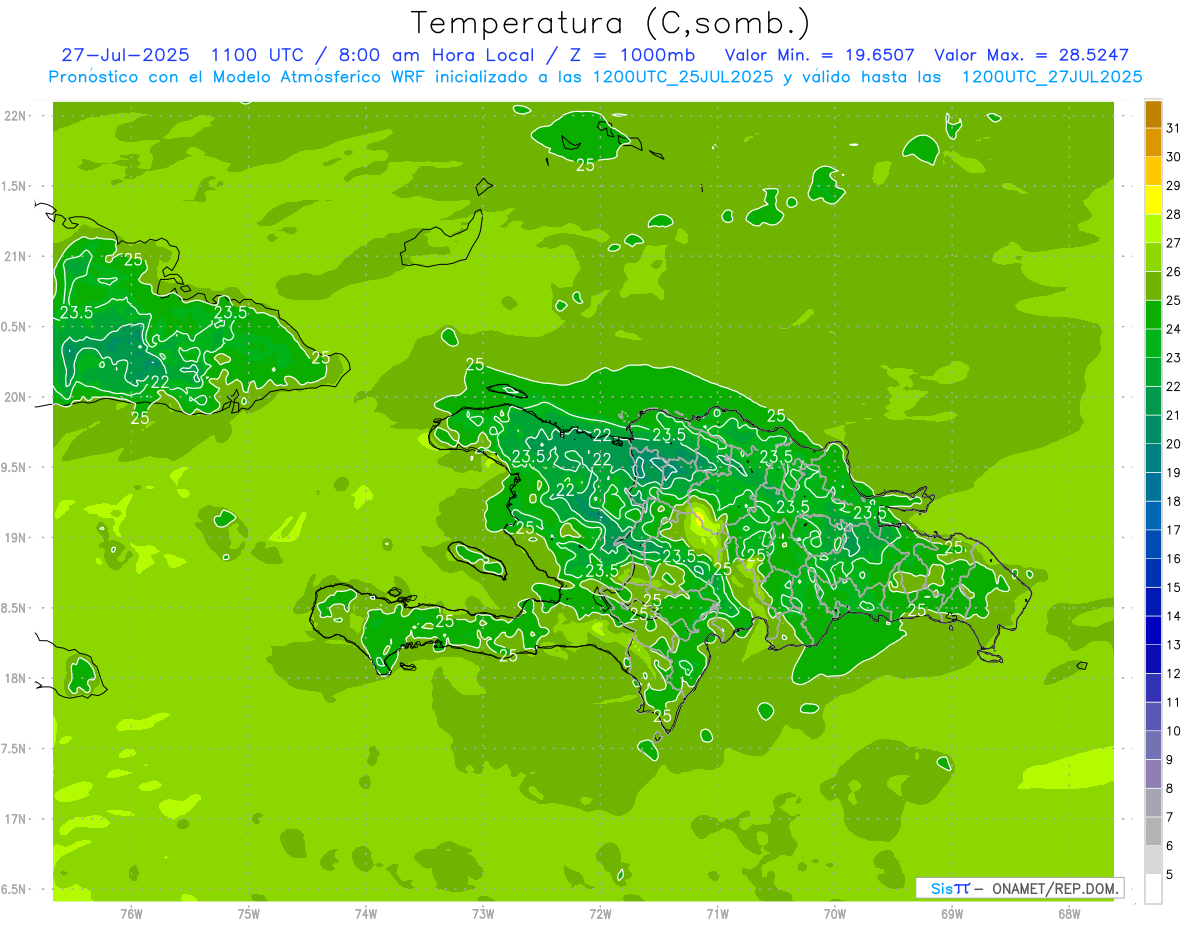Click the '18N' latitude axis label
Screen dimensions: 1200x927
click(x=17, y=678)
